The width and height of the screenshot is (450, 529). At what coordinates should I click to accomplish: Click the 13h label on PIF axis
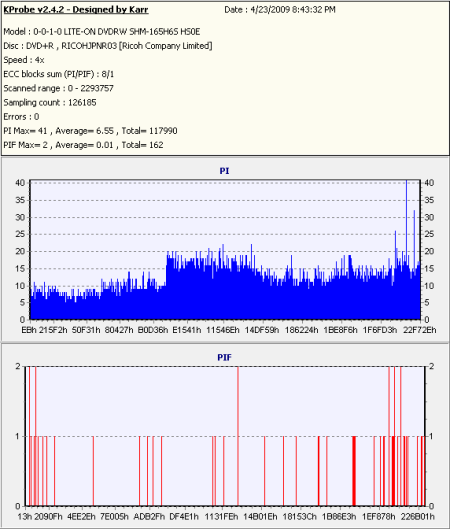[x=25, y=517]
